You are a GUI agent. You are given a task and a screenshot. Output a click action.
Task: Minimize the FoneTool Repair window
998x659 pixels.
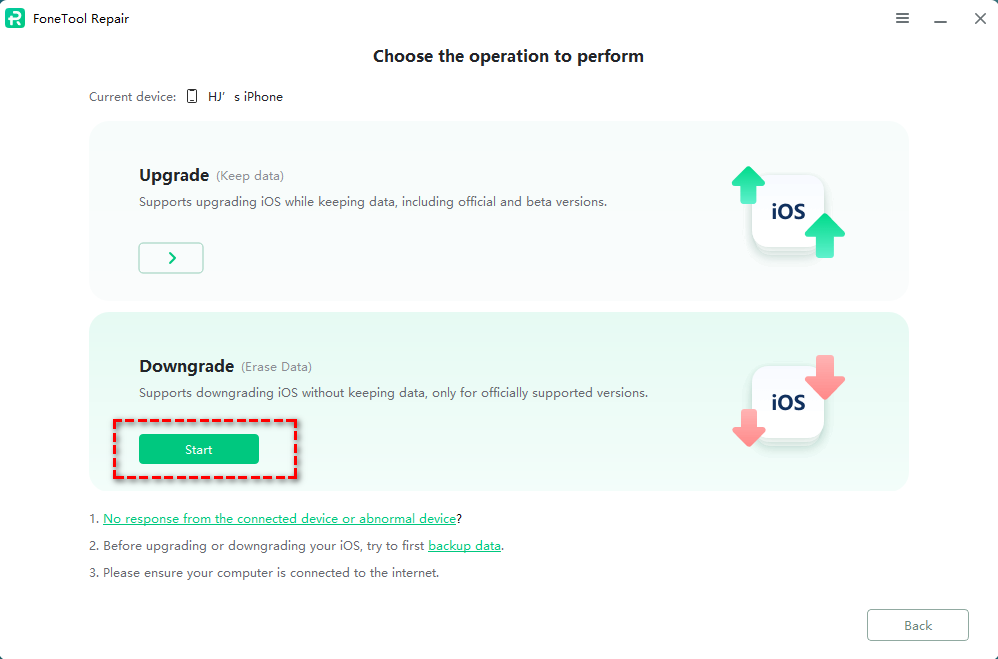(x=940, y=19)
